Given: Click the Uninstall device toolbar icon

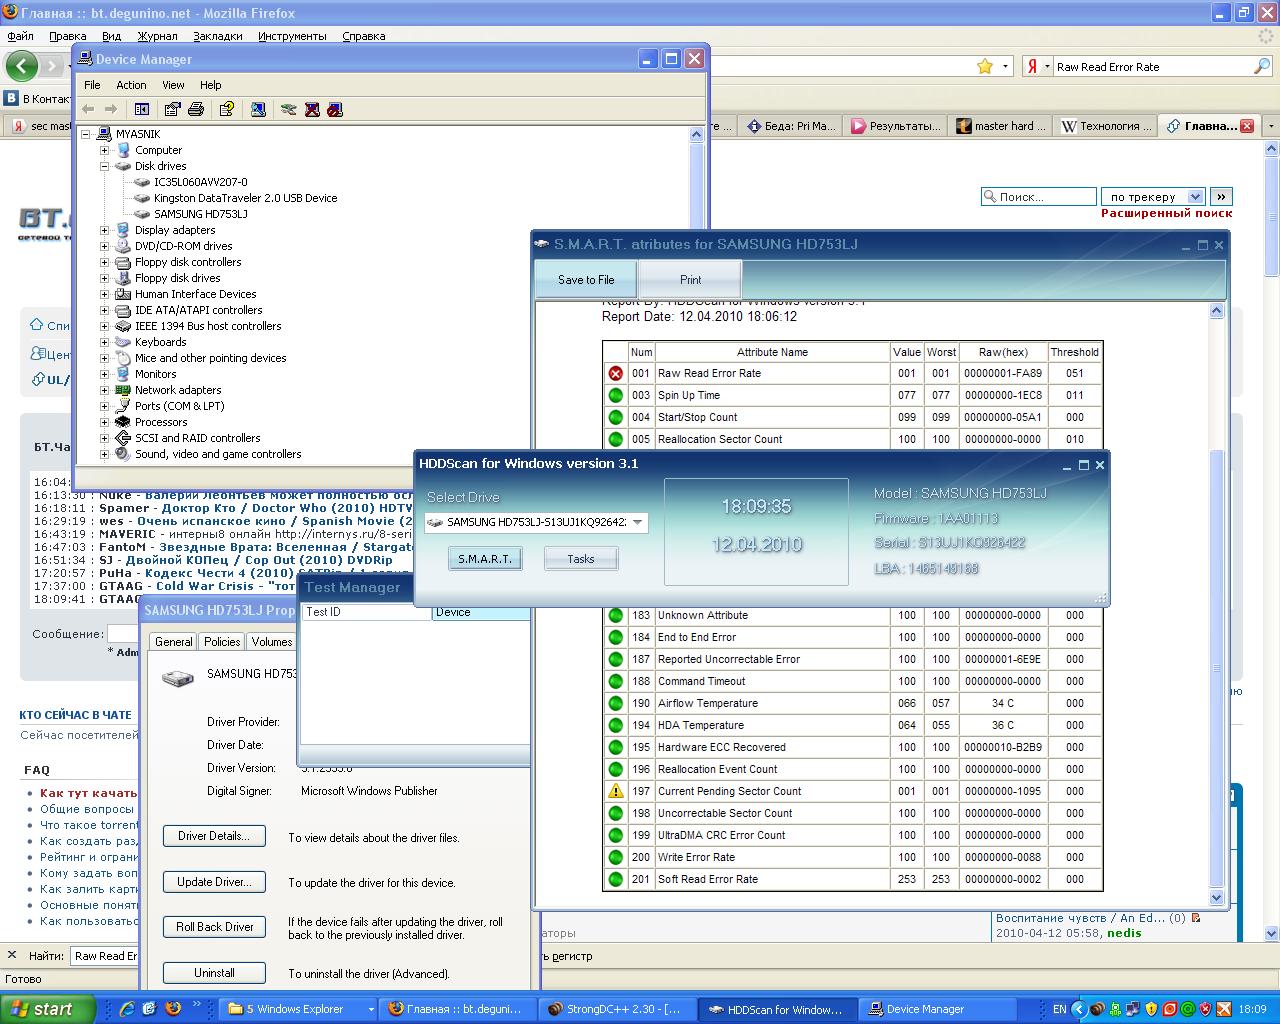Looking at the screenshot, I should (x=312, y=109).
